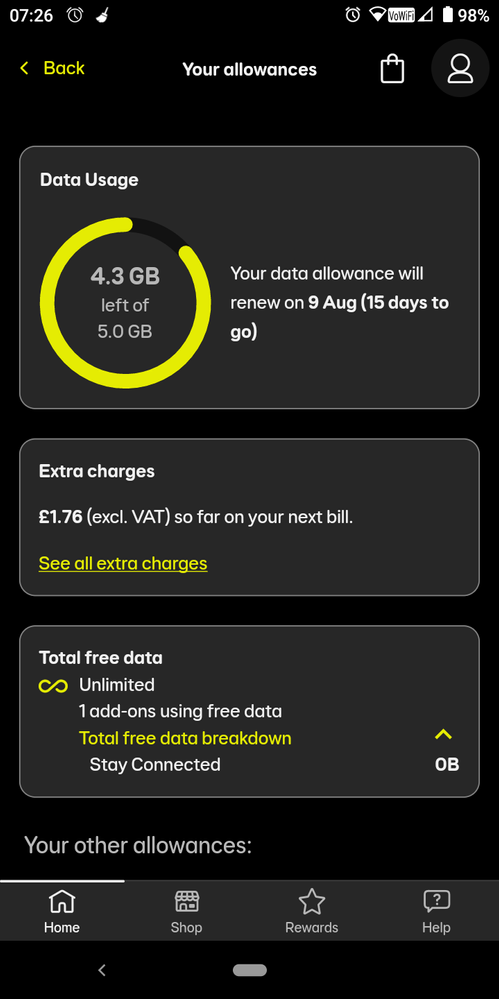
Task: Tap the Rewards star icon
Action: 312,902
